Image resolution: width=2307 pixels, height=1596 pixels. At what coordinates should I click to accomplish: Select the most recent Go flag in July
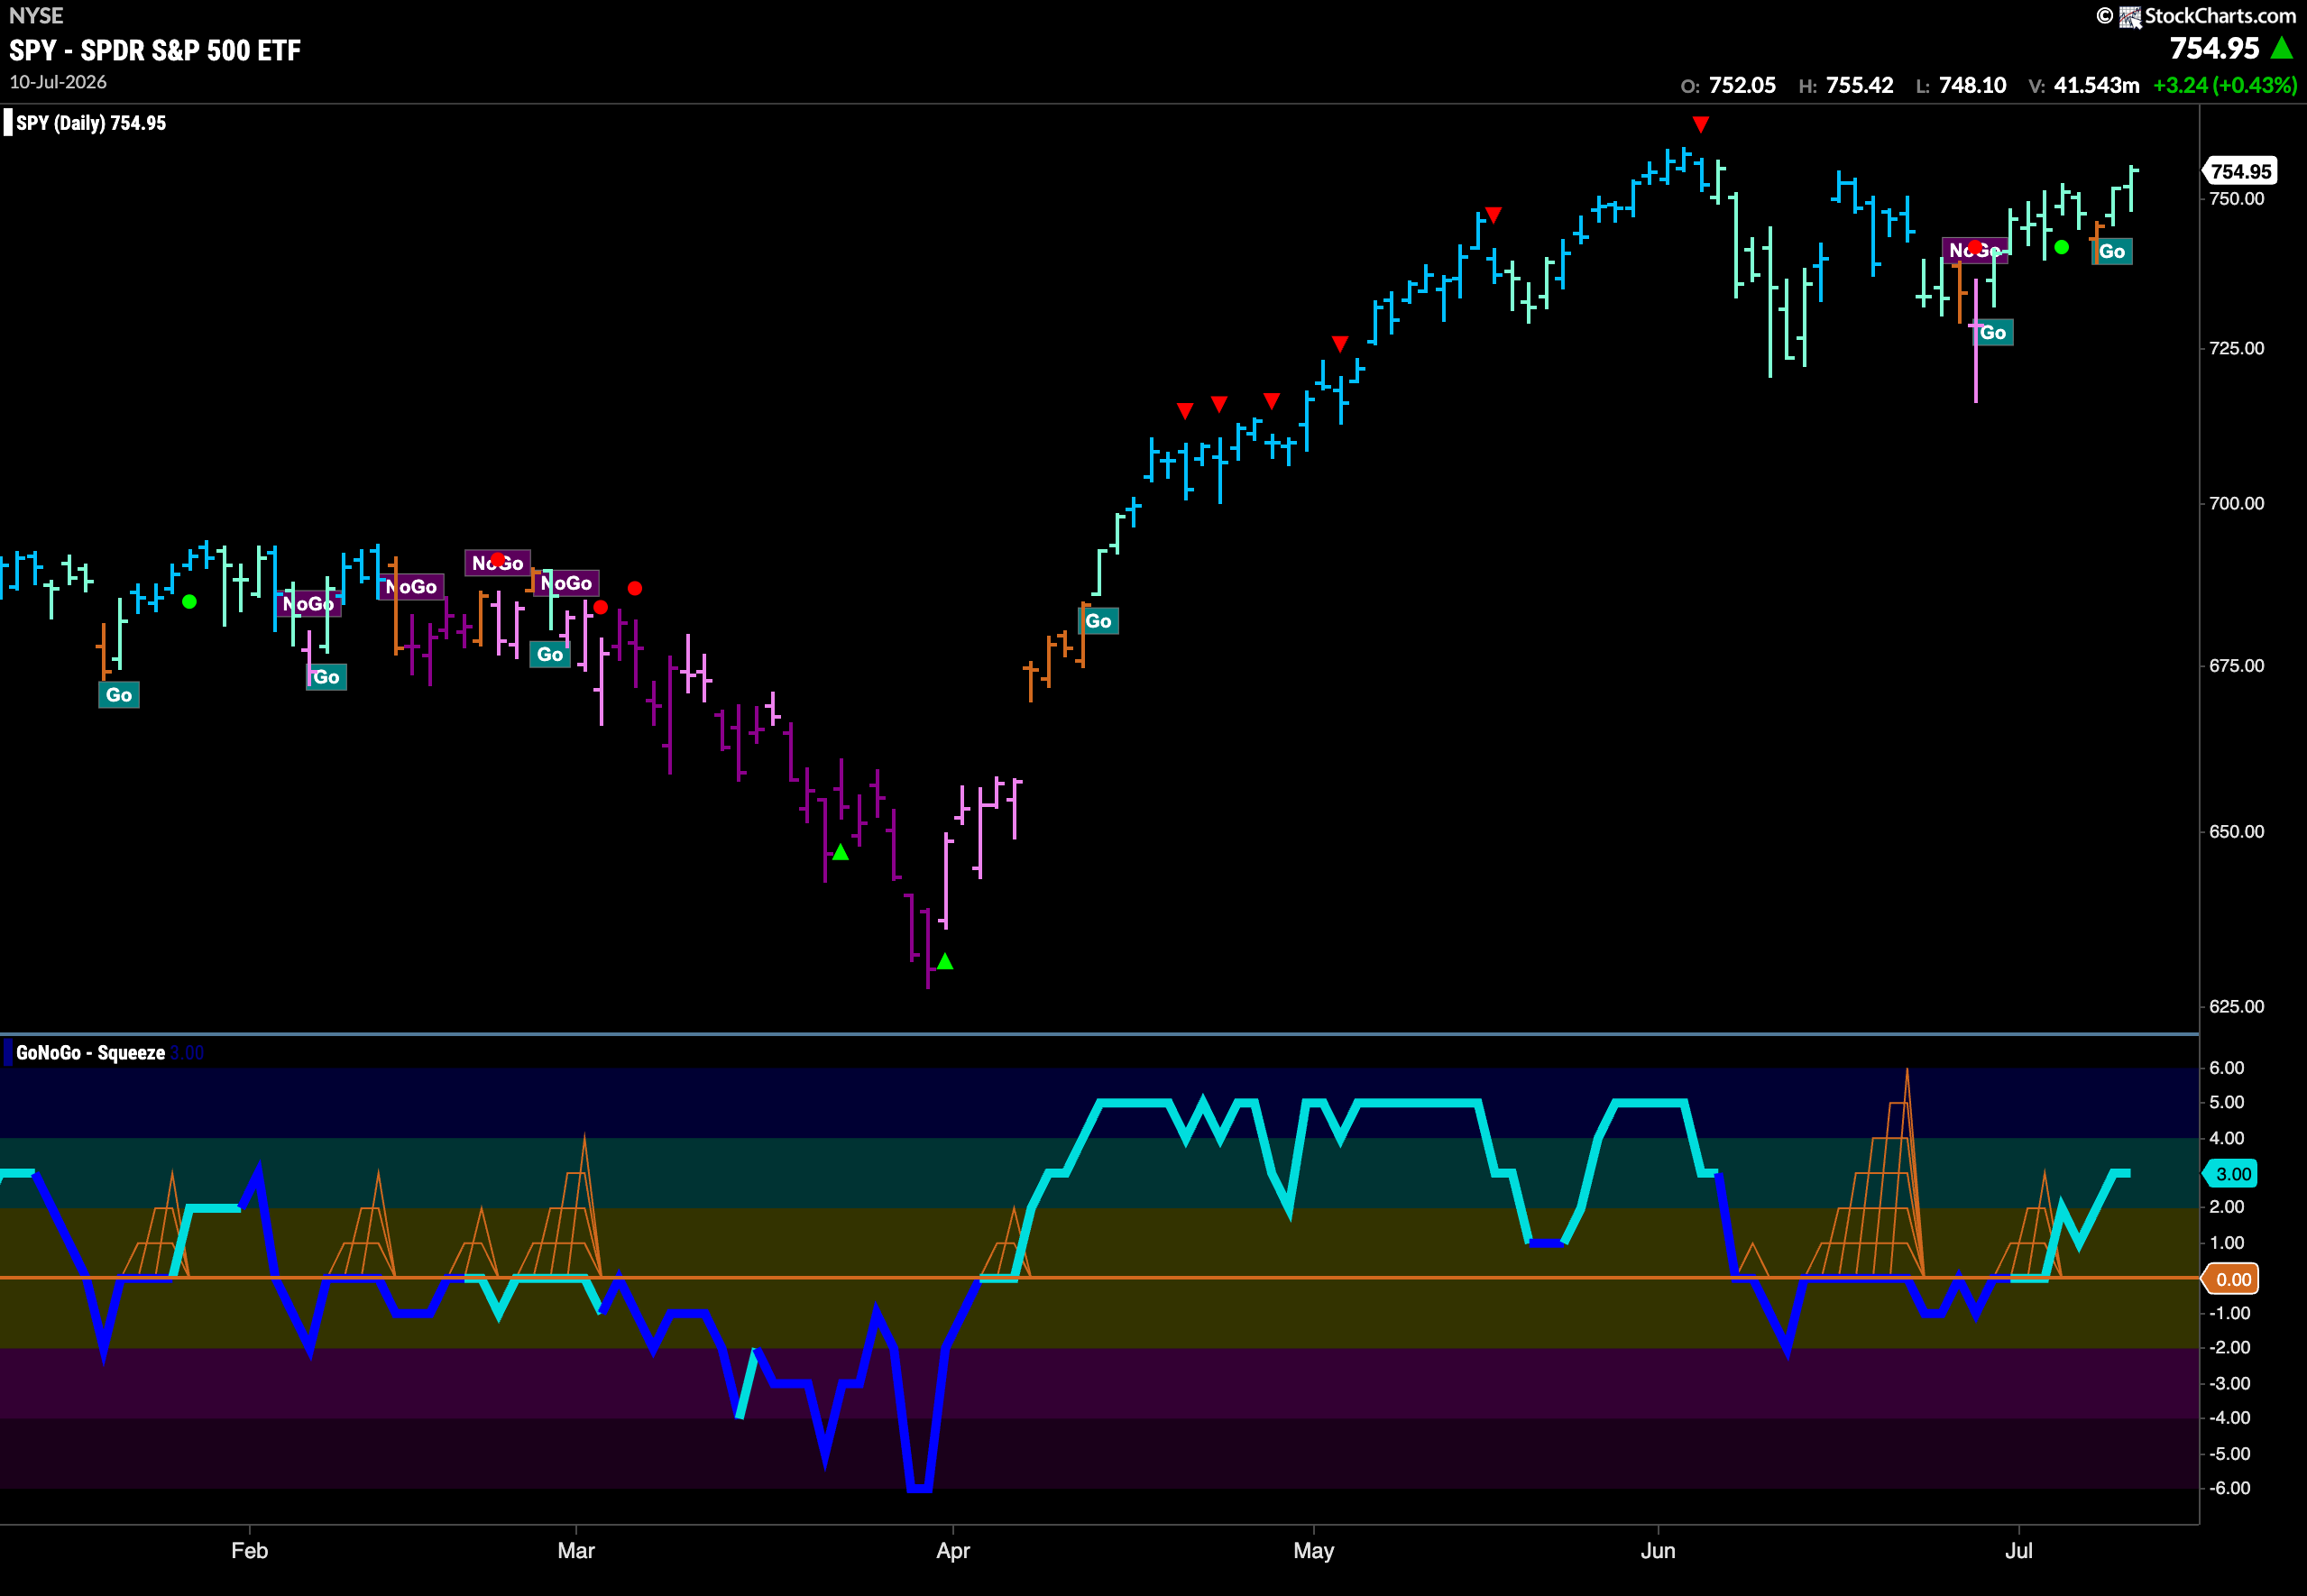pos(2111,251)
